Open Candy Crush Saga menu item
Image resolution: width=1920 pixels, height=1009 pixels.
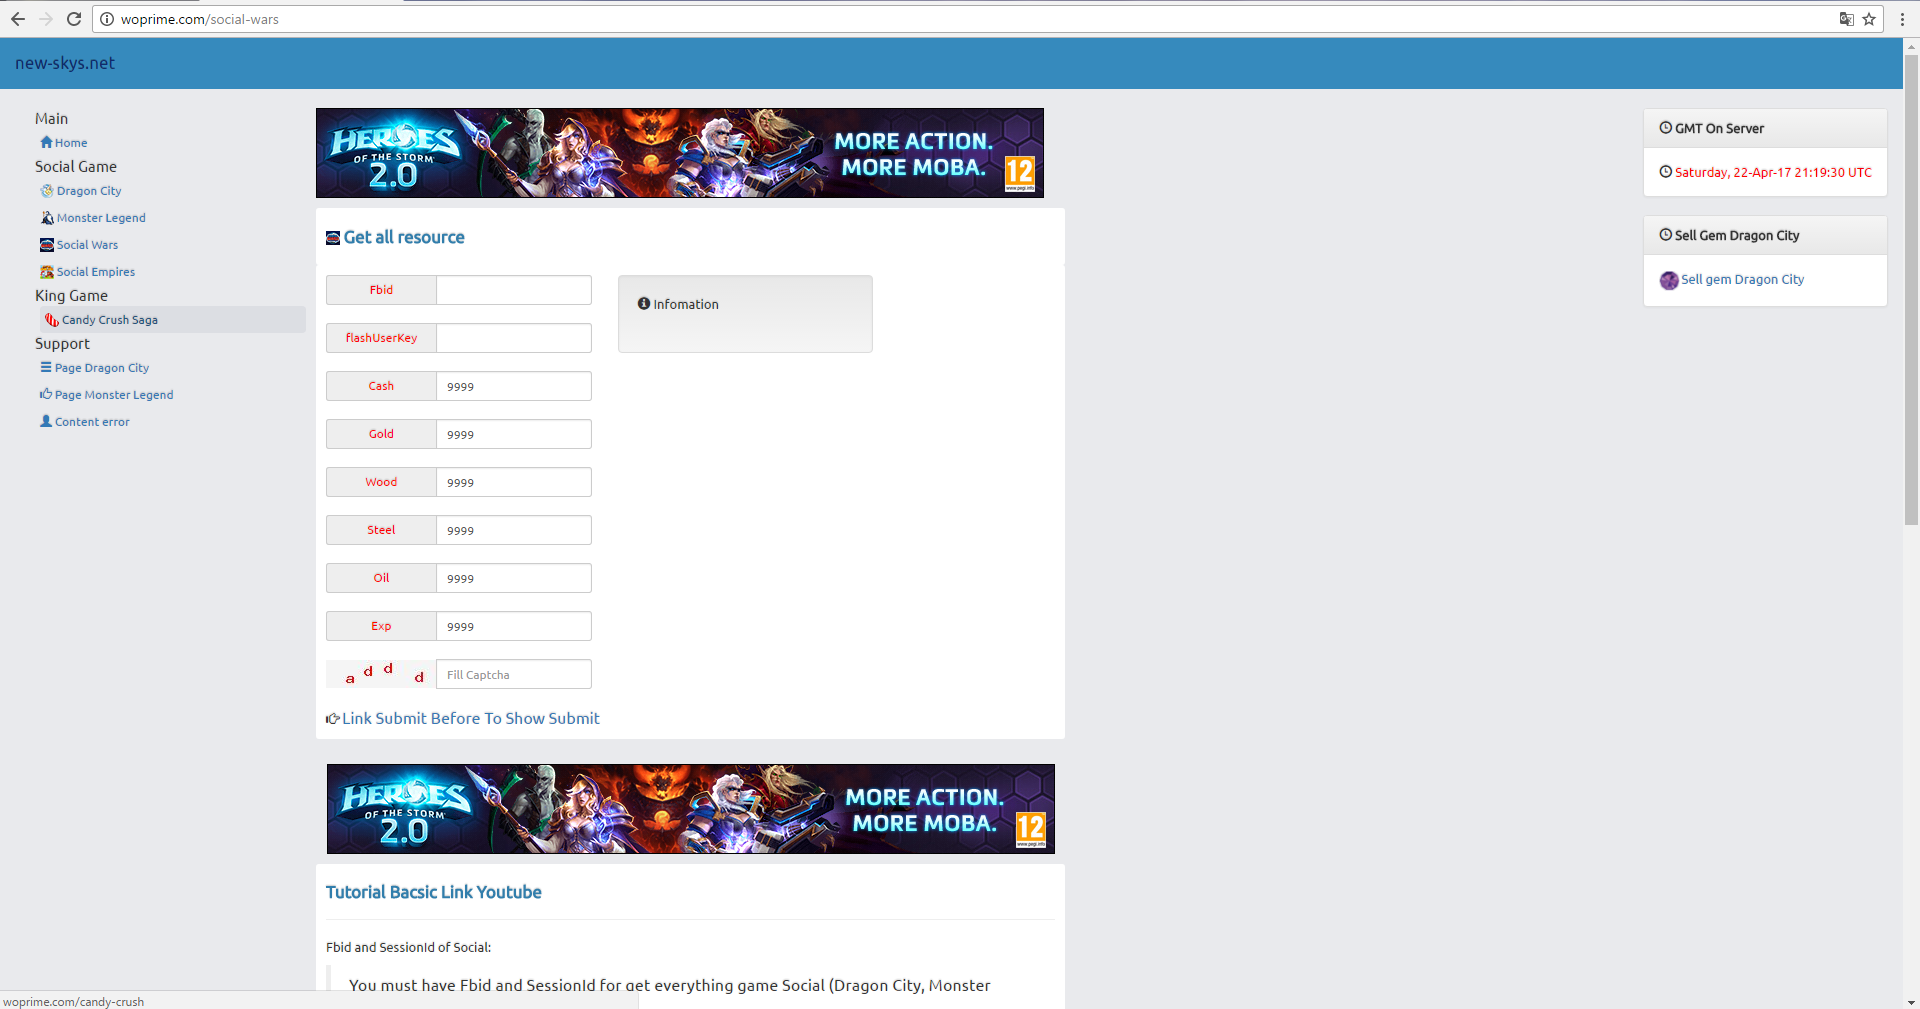[x=110, y=320]
